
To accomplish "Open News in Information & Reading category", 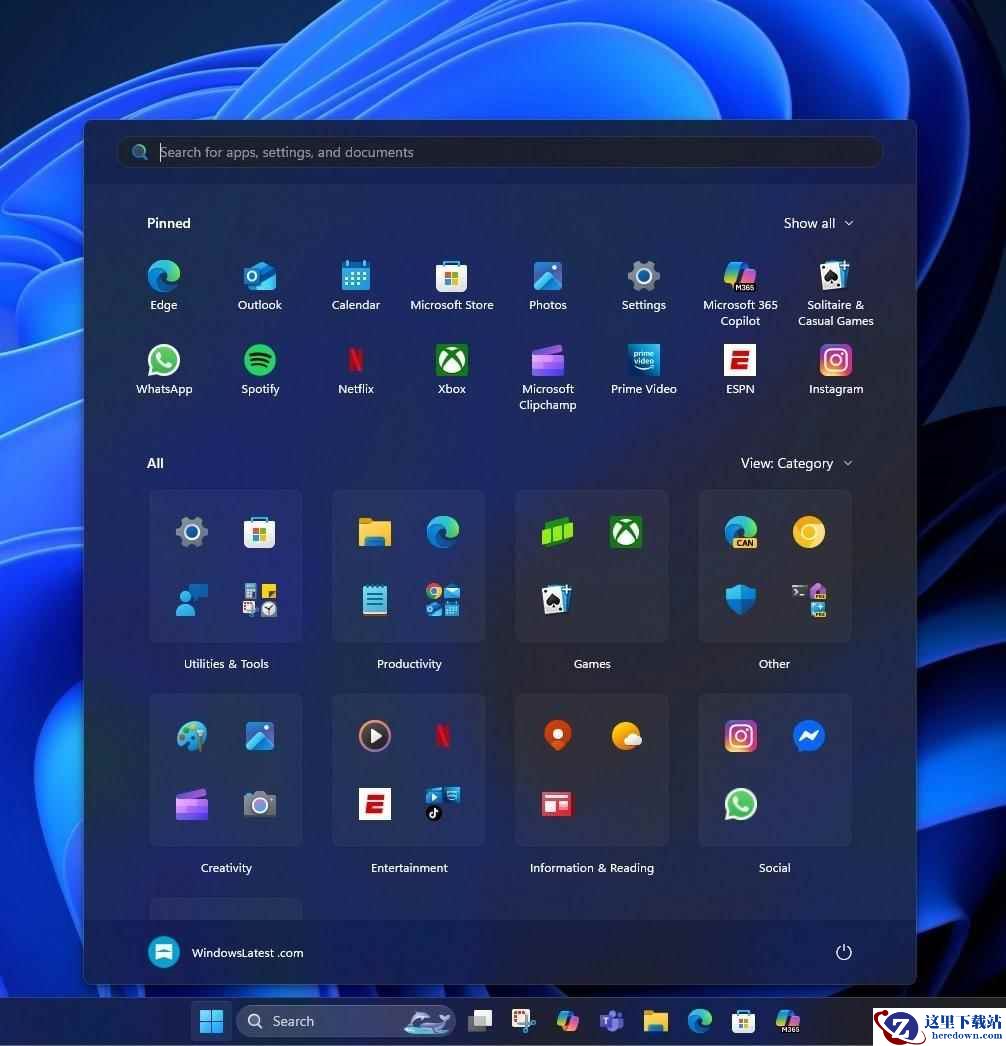I will (557, 805).
